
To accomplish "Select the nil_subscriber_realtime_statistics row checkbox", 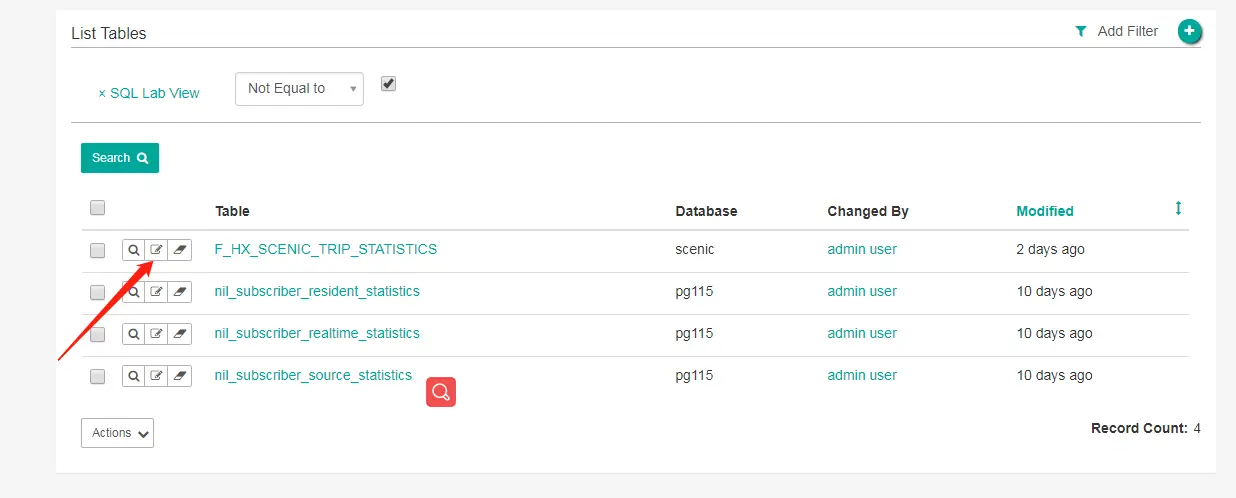I will pos(97,334).
